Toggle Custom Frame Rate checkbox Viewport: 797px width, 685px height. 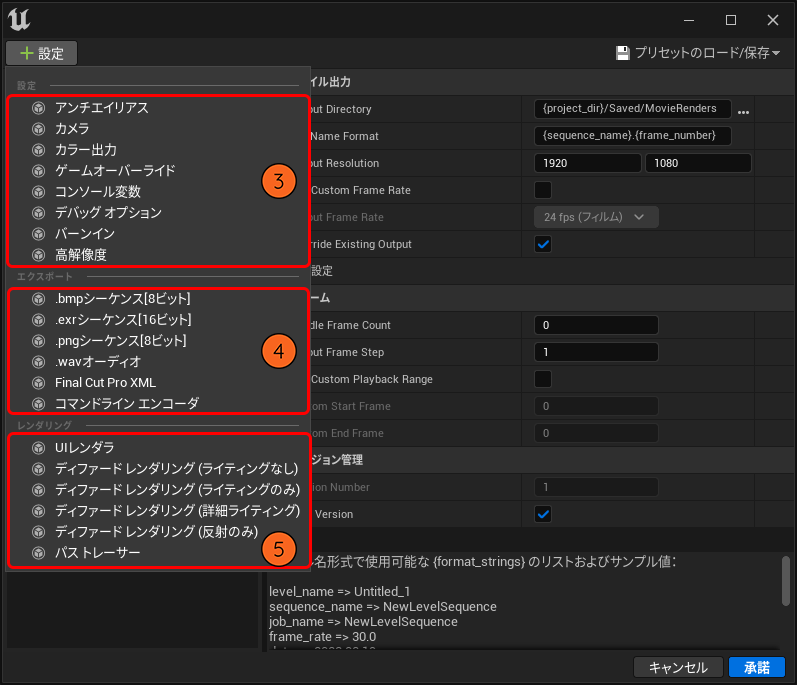543,190
